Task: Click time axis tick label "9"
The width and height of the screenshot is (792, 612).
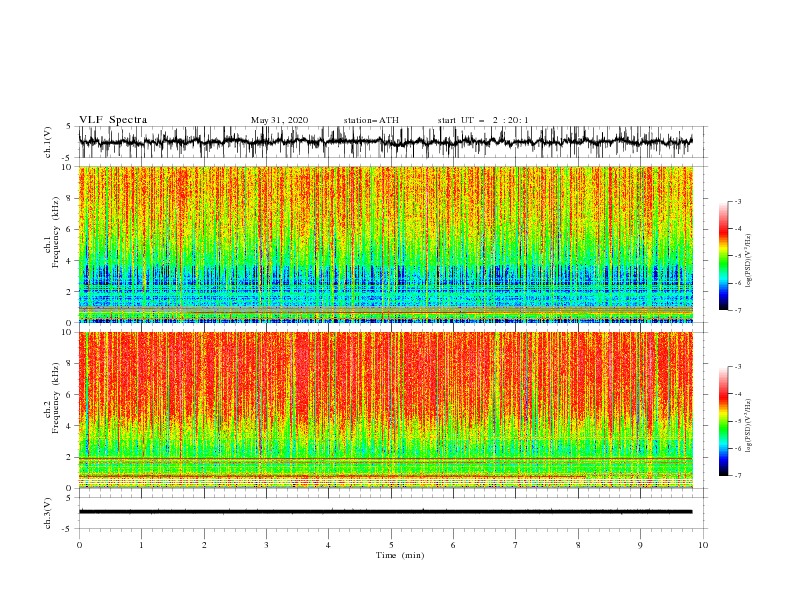Action: pos(640,545)
